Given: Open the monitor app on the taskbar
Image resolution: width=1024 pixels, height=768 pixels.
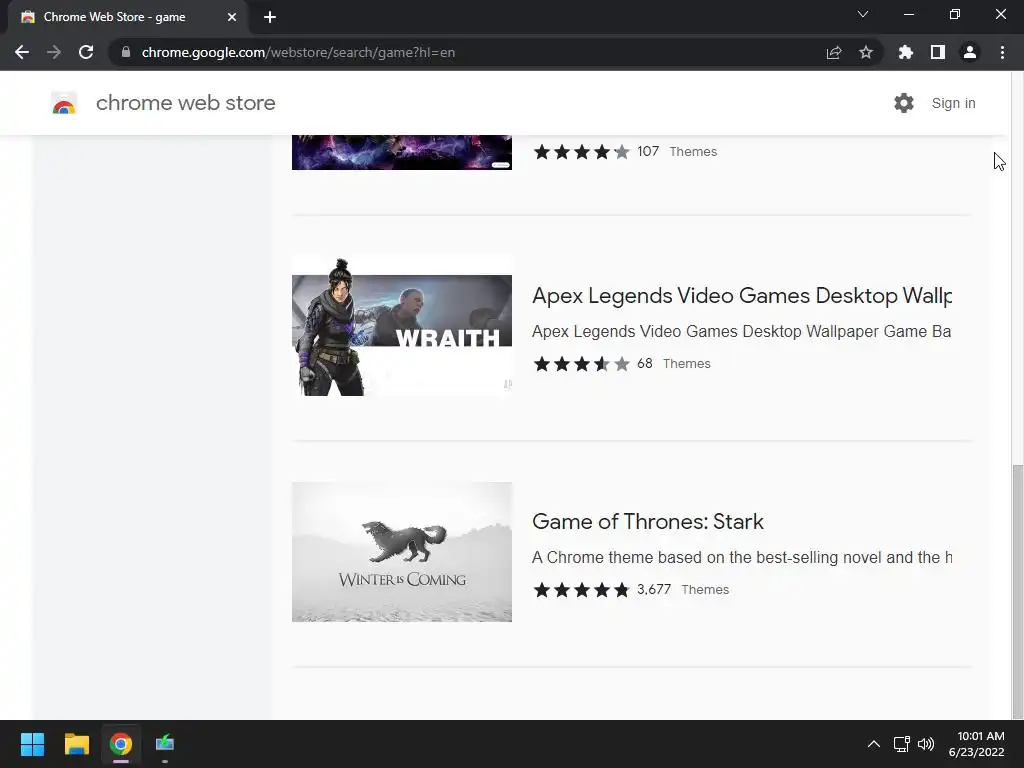Looking at the screenshot, I should tap(165, 744).
